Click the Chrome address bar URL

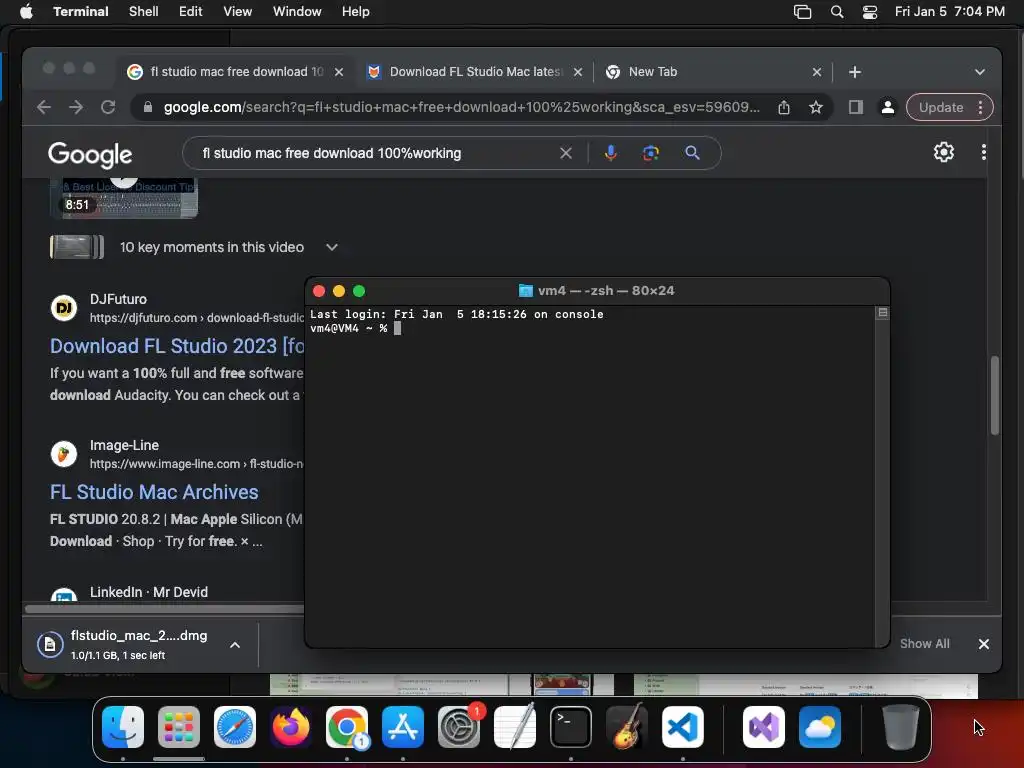[461, 107]
